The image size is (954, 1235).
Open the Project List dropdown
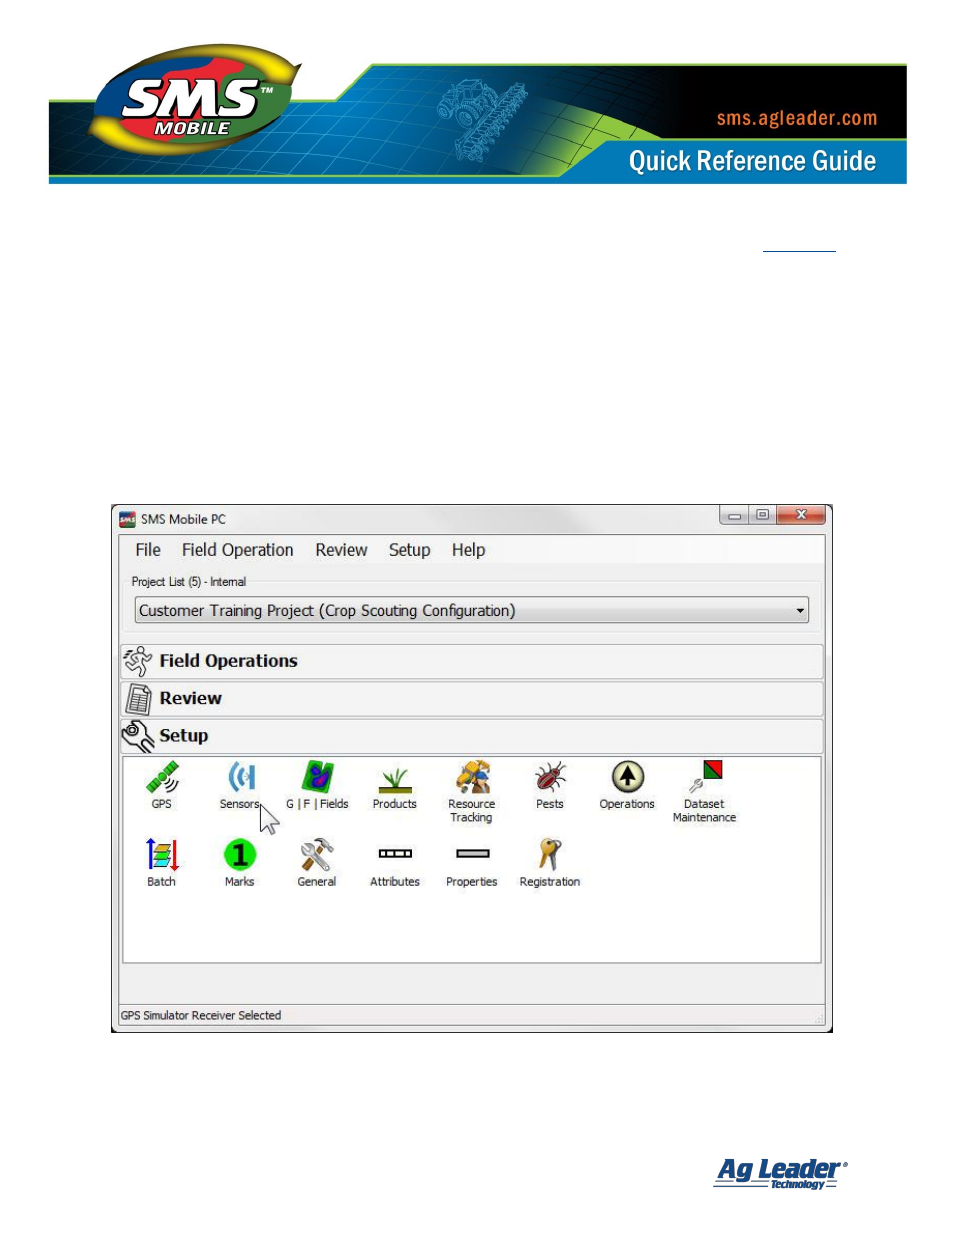[x=472, y=611]
